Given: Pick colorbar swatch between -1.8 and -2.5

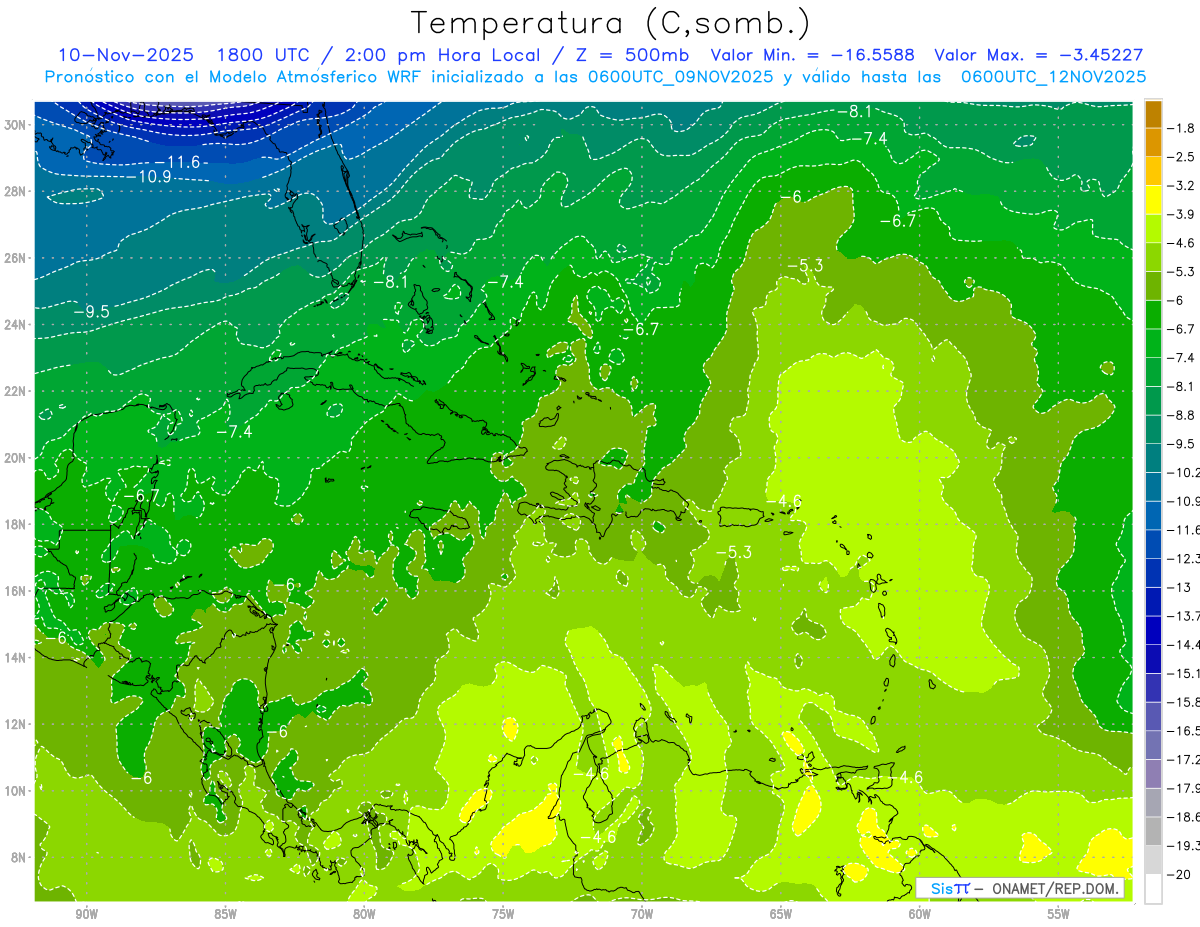Looking at the screenshot, I should 1153,142.
